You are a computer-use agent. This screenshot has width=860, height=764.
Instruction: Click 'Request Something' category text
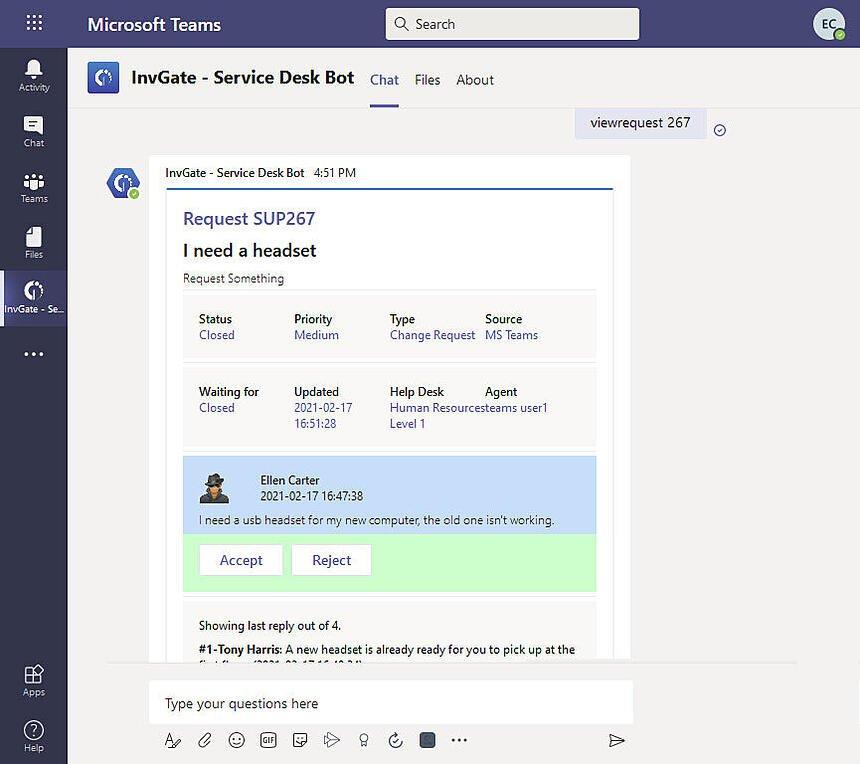click(x=233, y=279)
